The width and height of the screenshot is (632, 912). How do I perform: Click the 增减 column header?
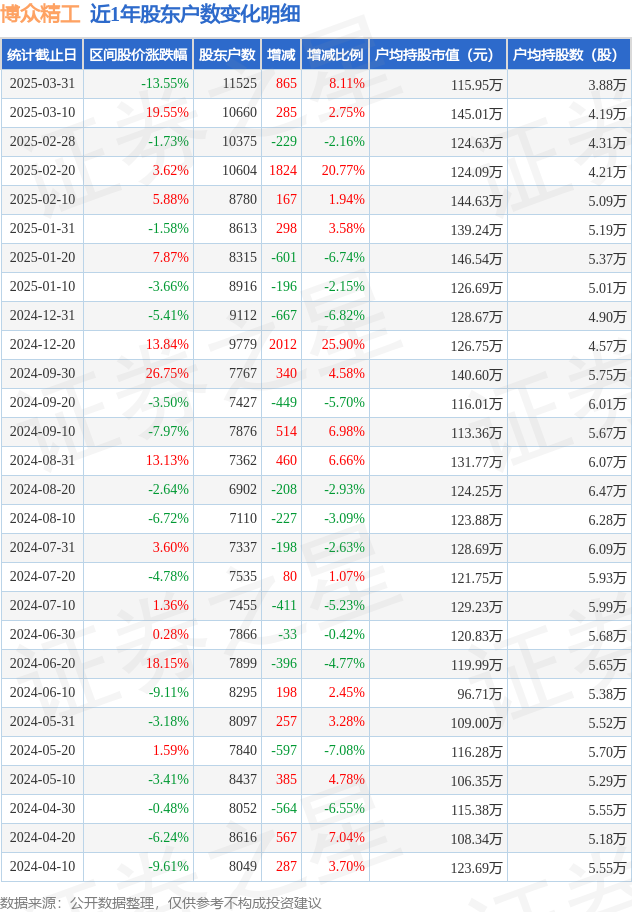282,55
